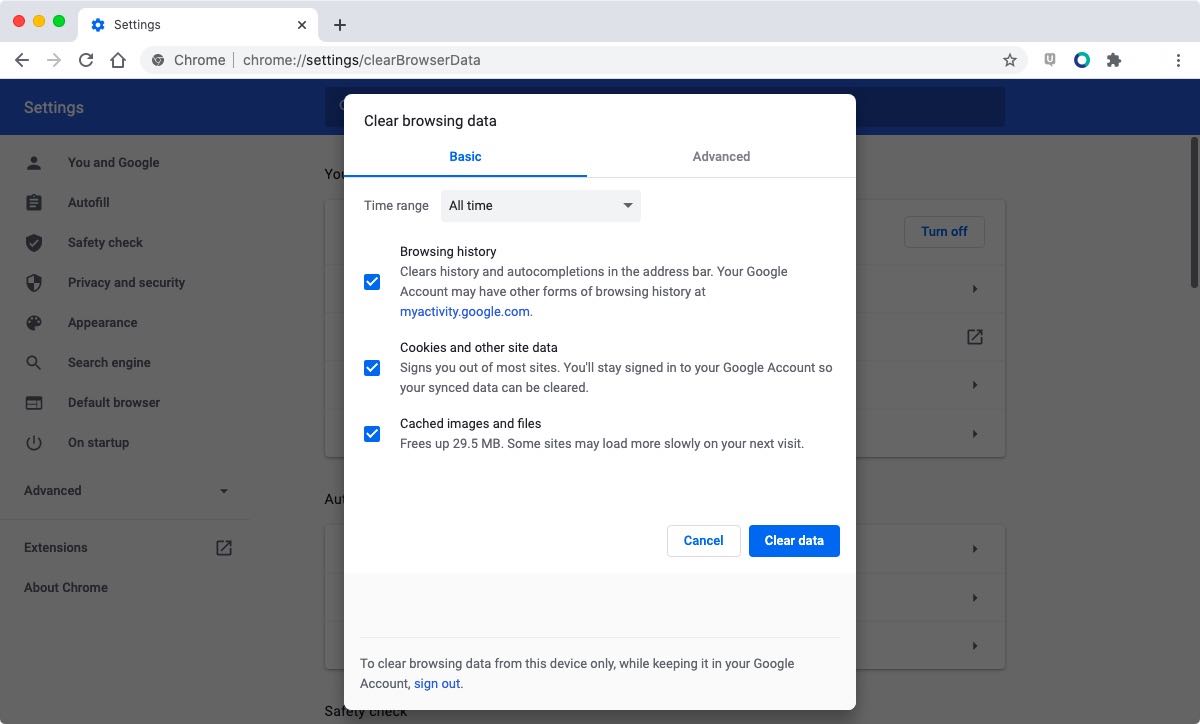This screenshot has width=1200, height=724.
Task: Select the Basic tab
Action: click(x=464, y=156)
